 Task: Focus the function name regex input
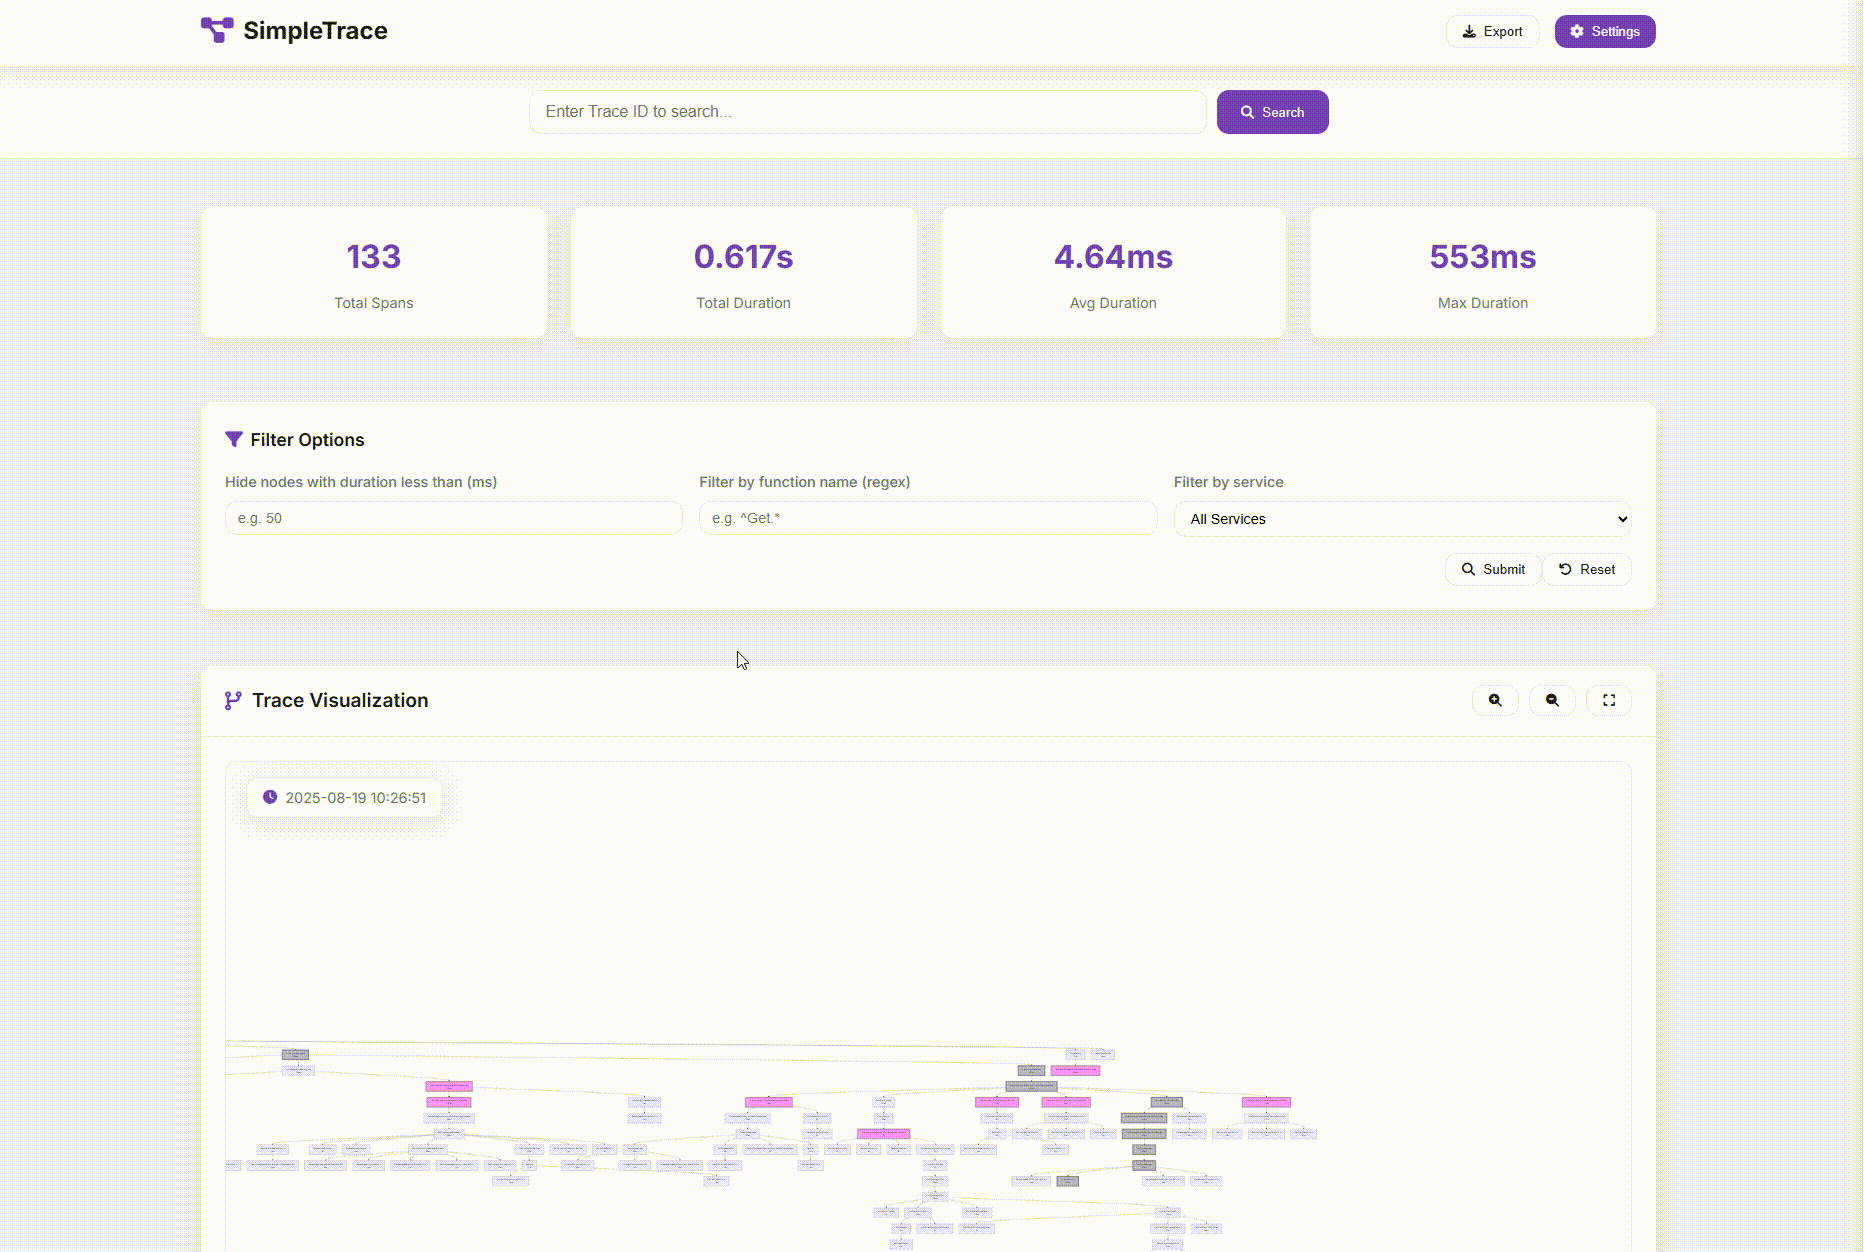click(x=928, y=518)
